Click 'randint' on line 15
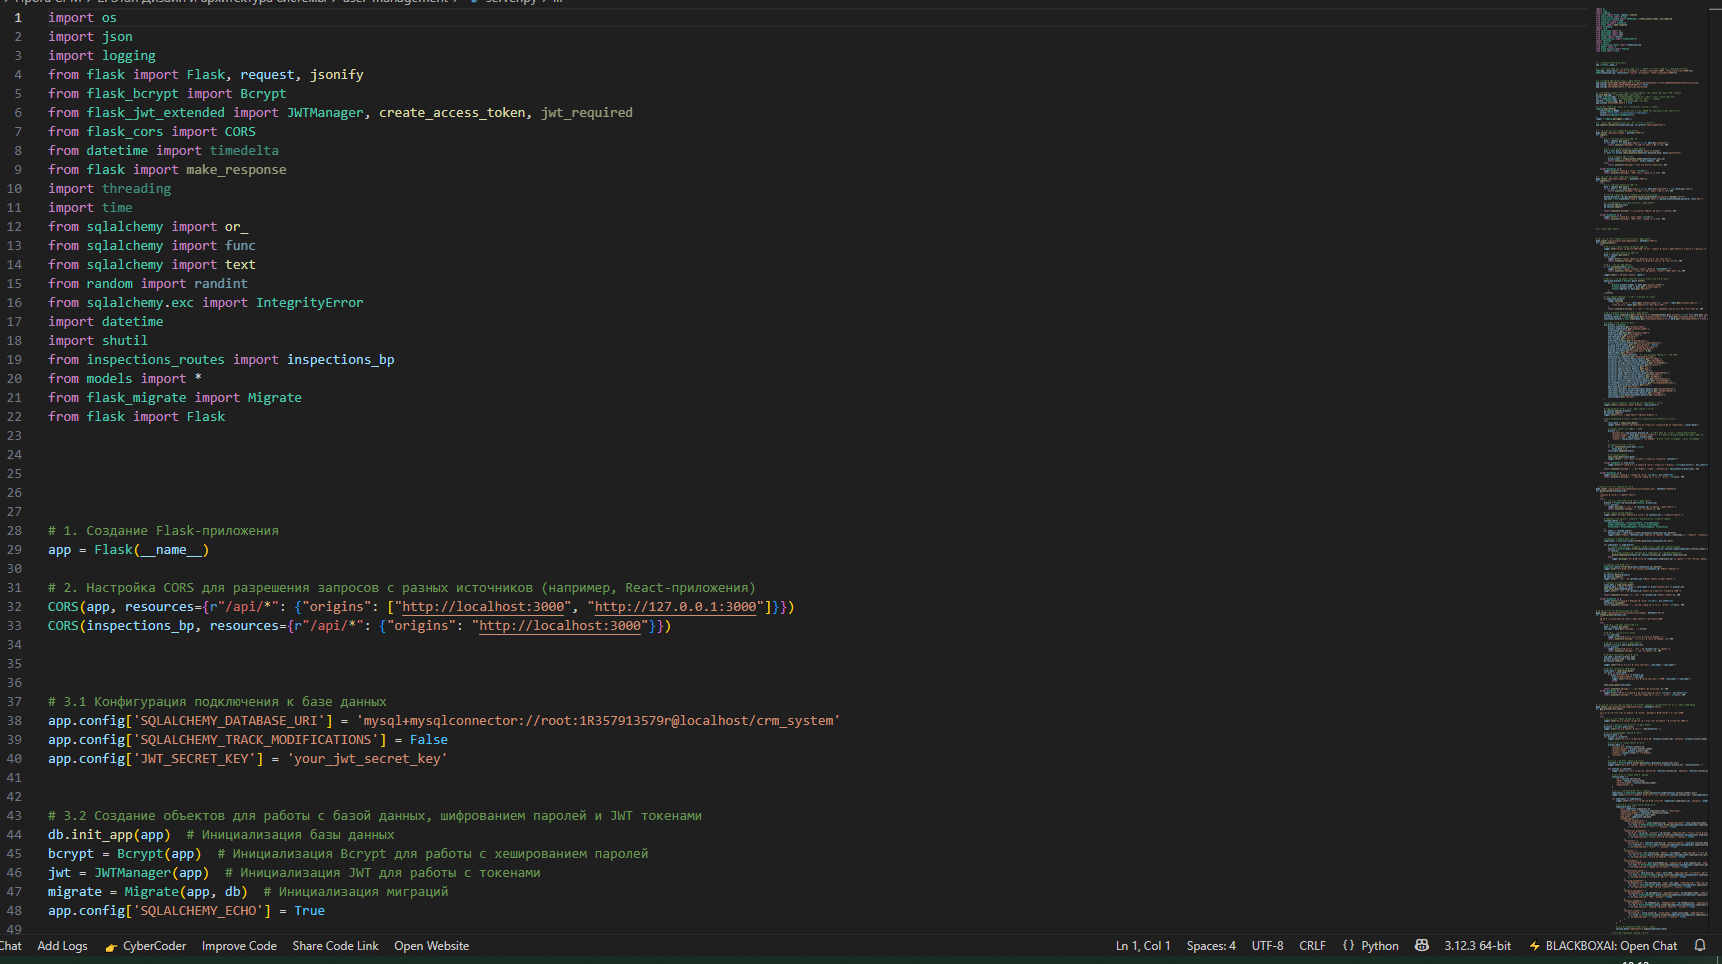Image resolution: width=1722 pixels, height=964 pixels. click(221, 284)
